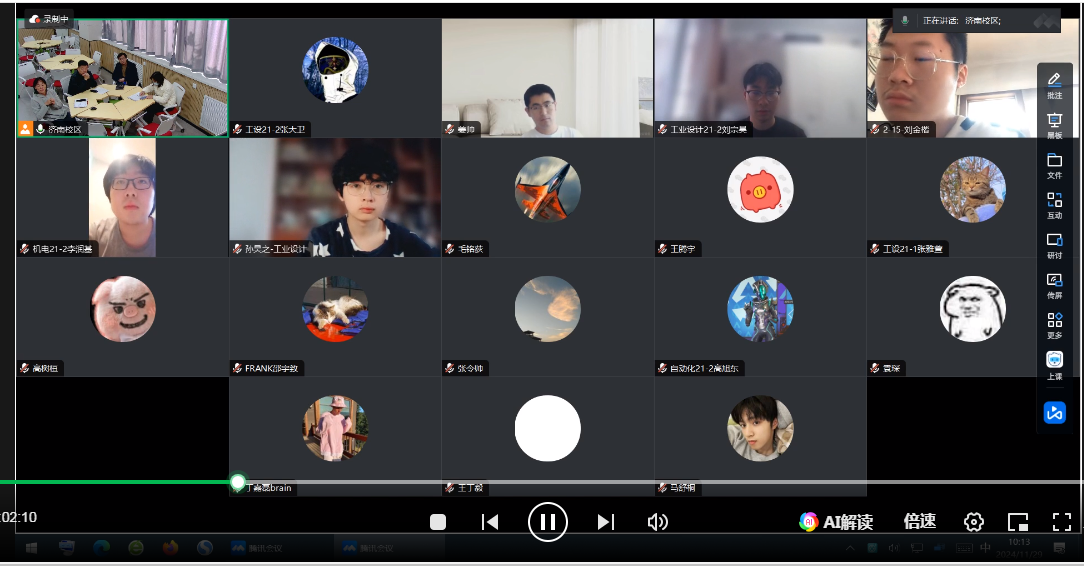Click the 上课 class icon
The image size is (1084, 566).
tap(1054, 364)
